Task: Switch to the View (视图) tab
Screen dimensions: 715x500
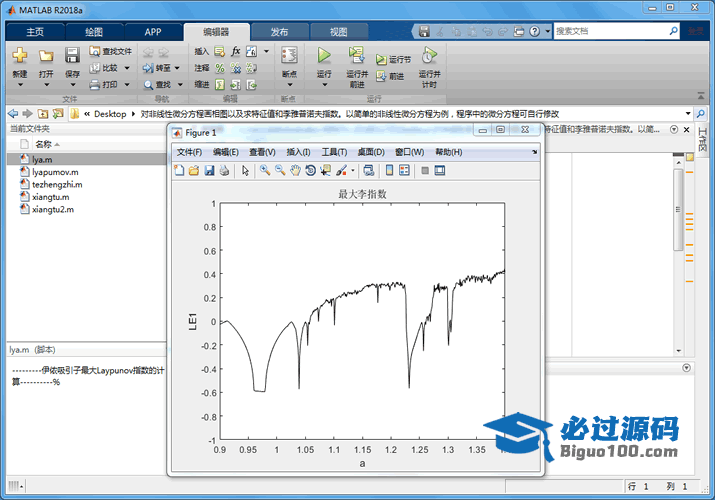Action: coord(338,32)
